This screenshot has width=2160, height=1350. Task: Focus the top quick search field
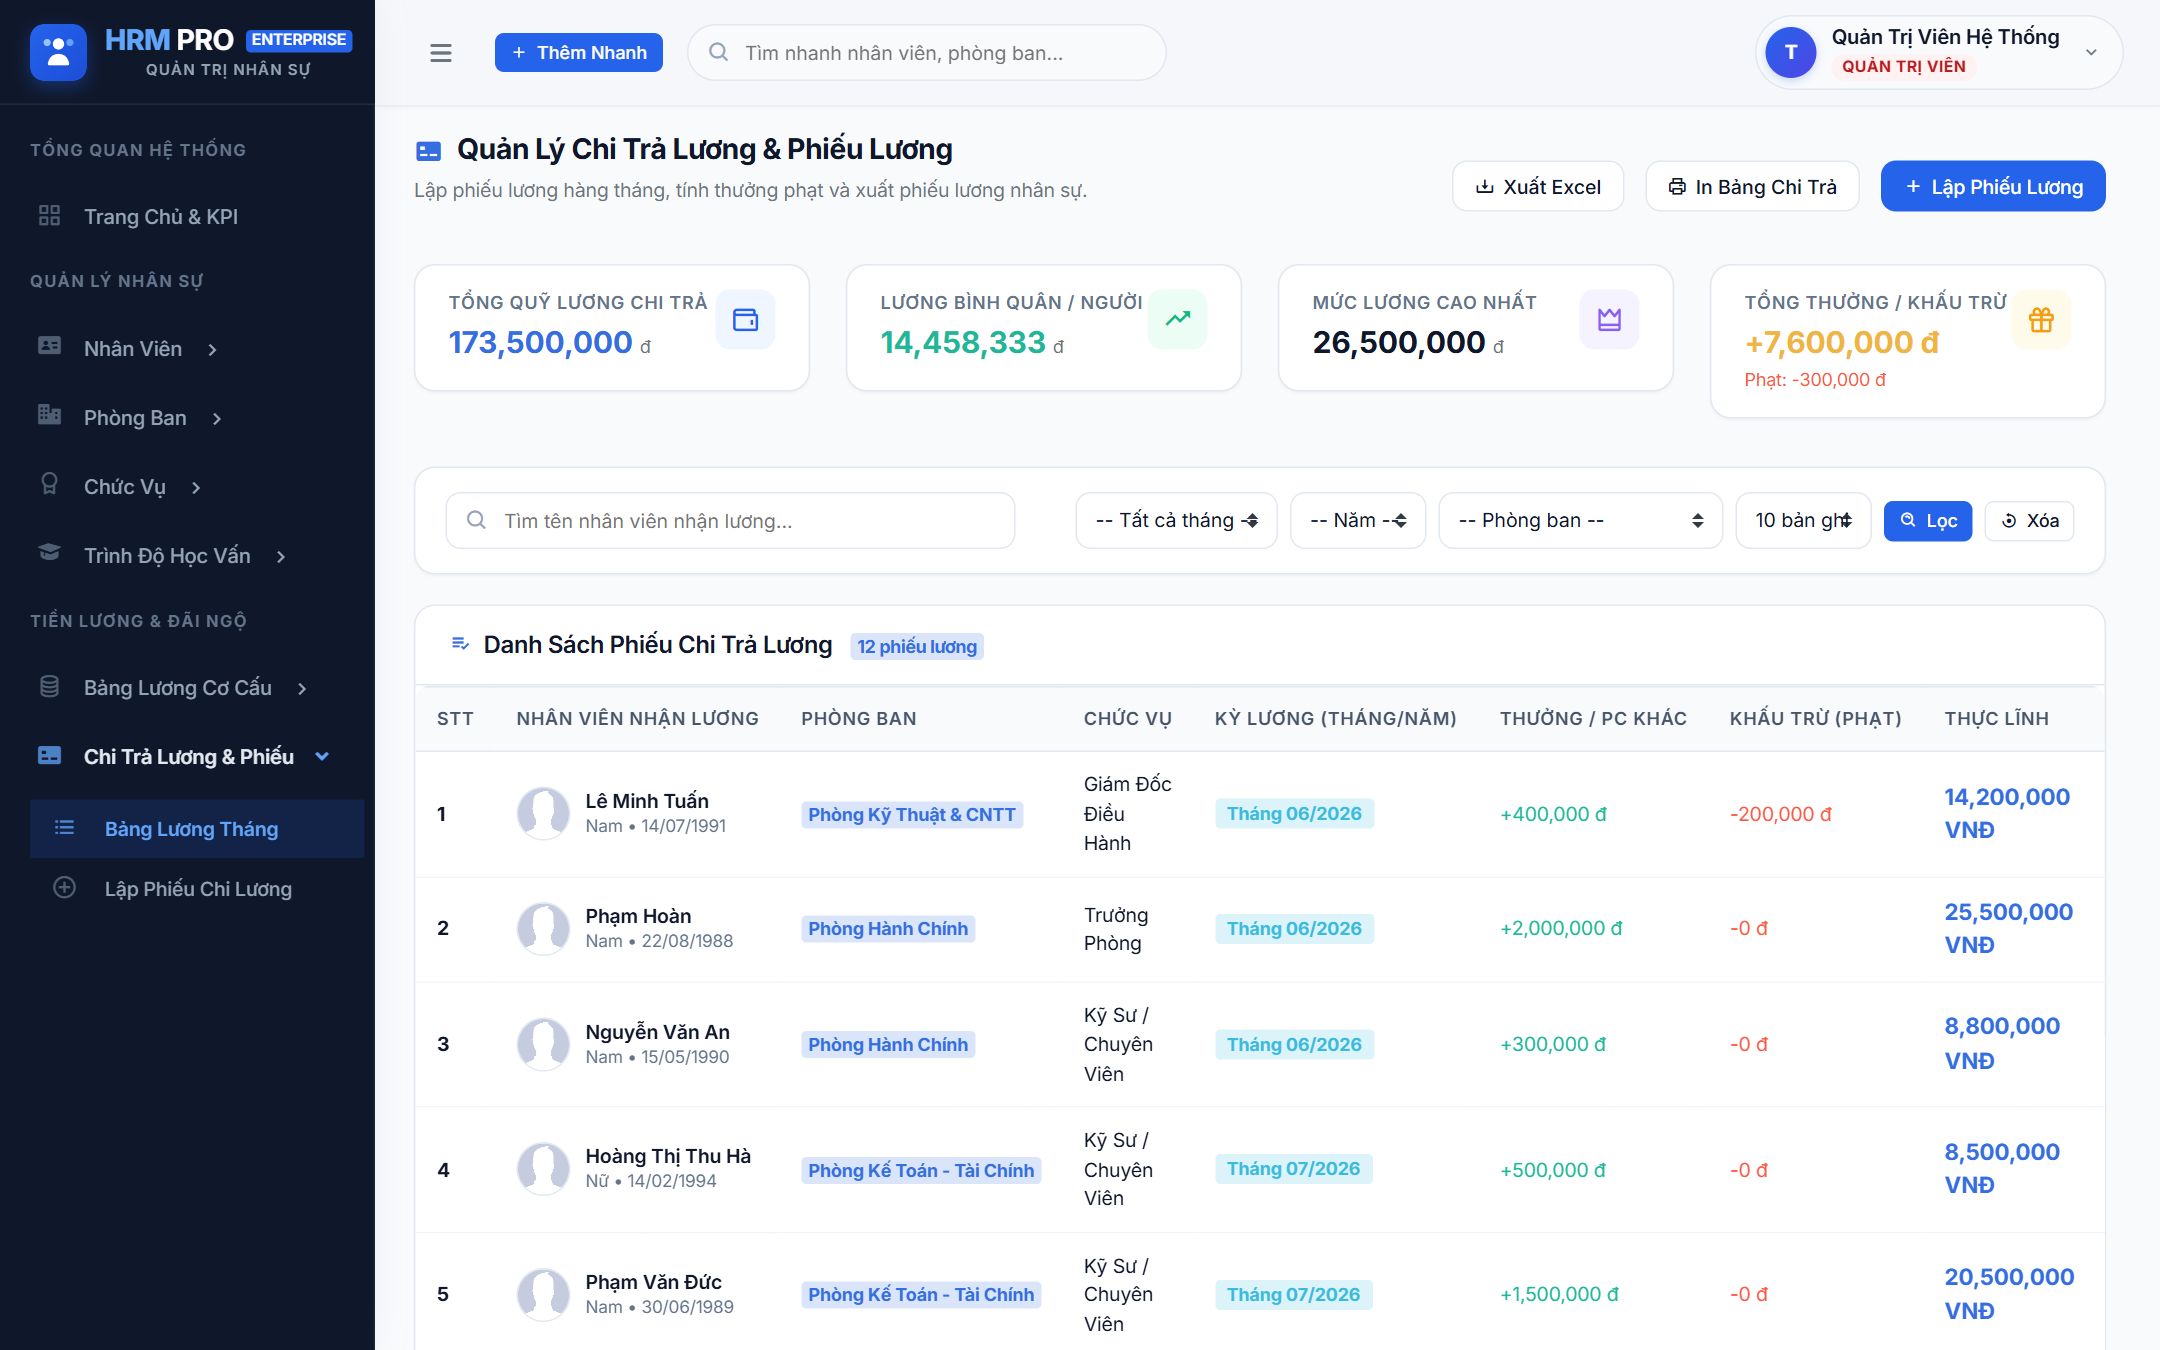[927, 53]
